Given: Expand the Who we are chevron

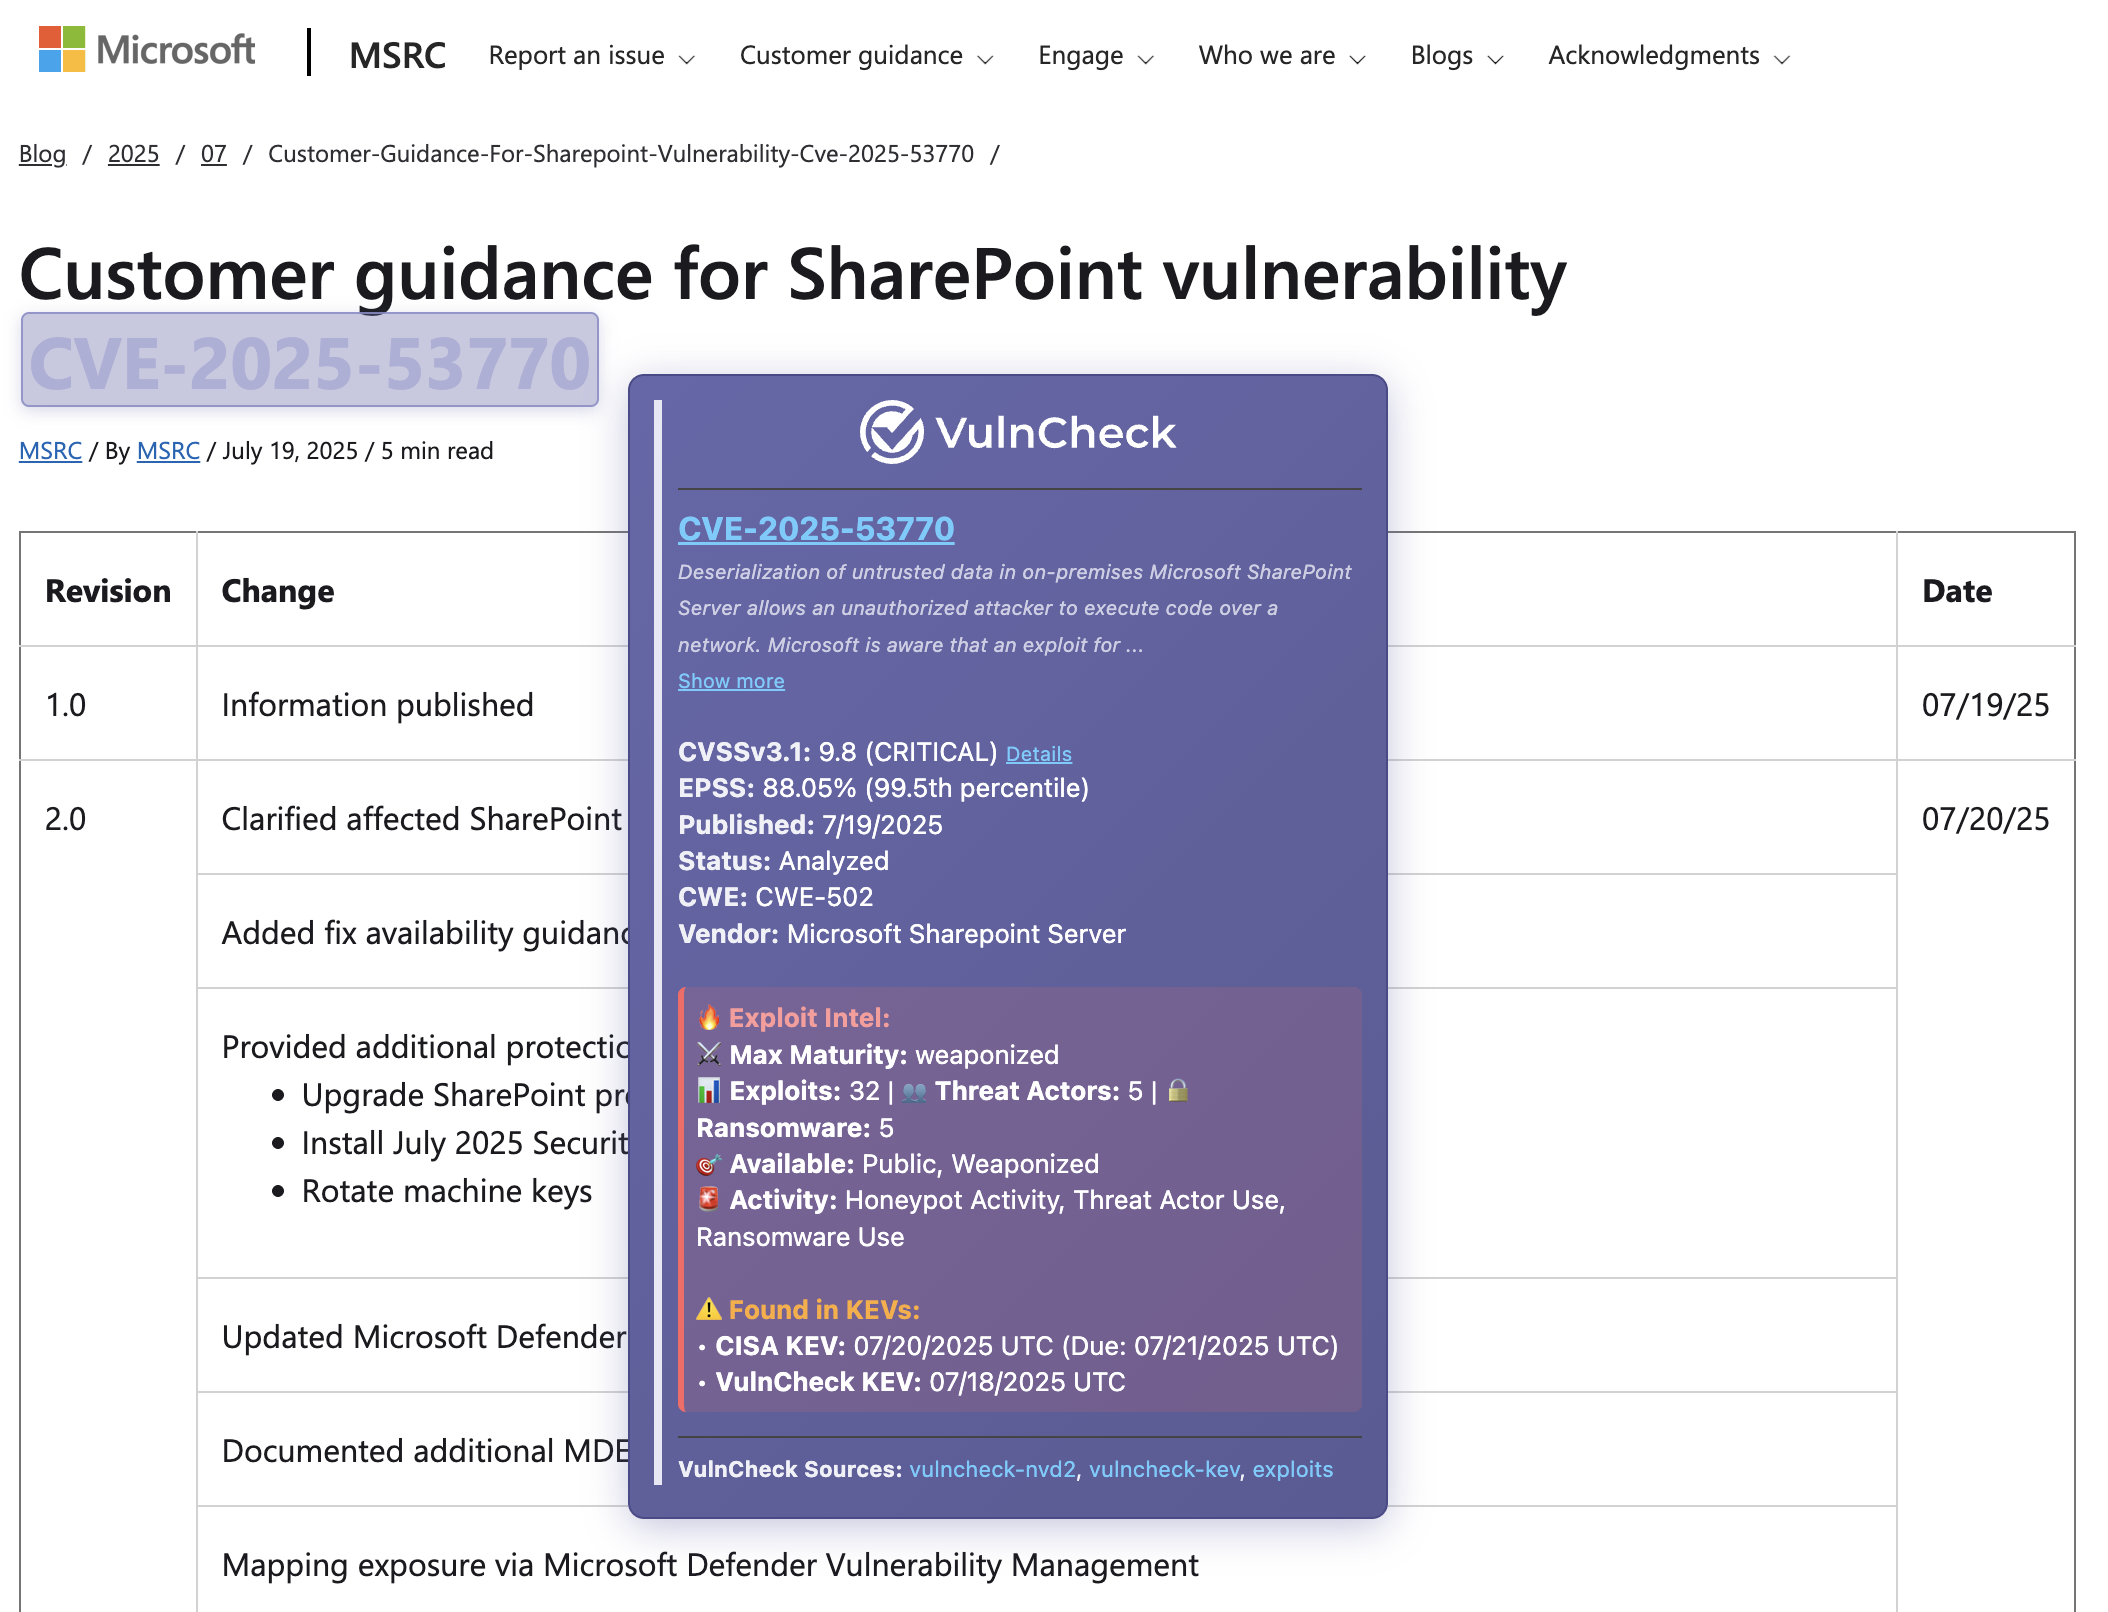Looking at the screenshot, I should [x=1358, y=59].
